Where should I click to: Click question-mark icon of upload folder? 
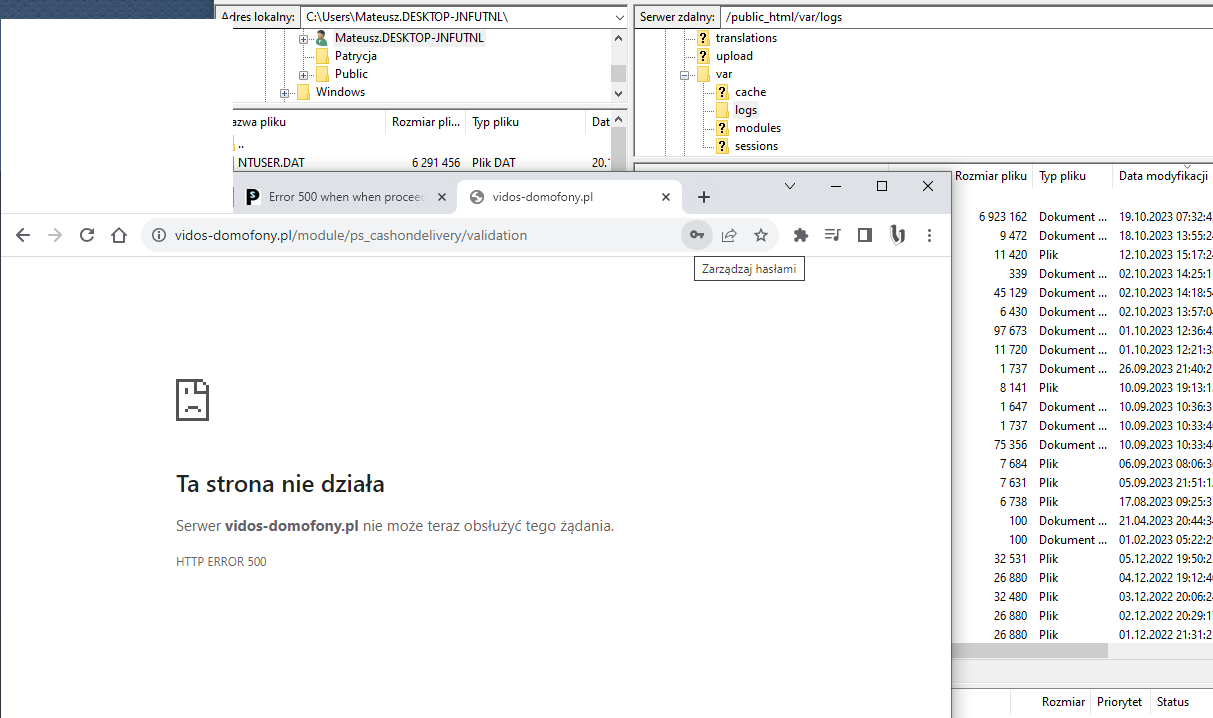704,56
